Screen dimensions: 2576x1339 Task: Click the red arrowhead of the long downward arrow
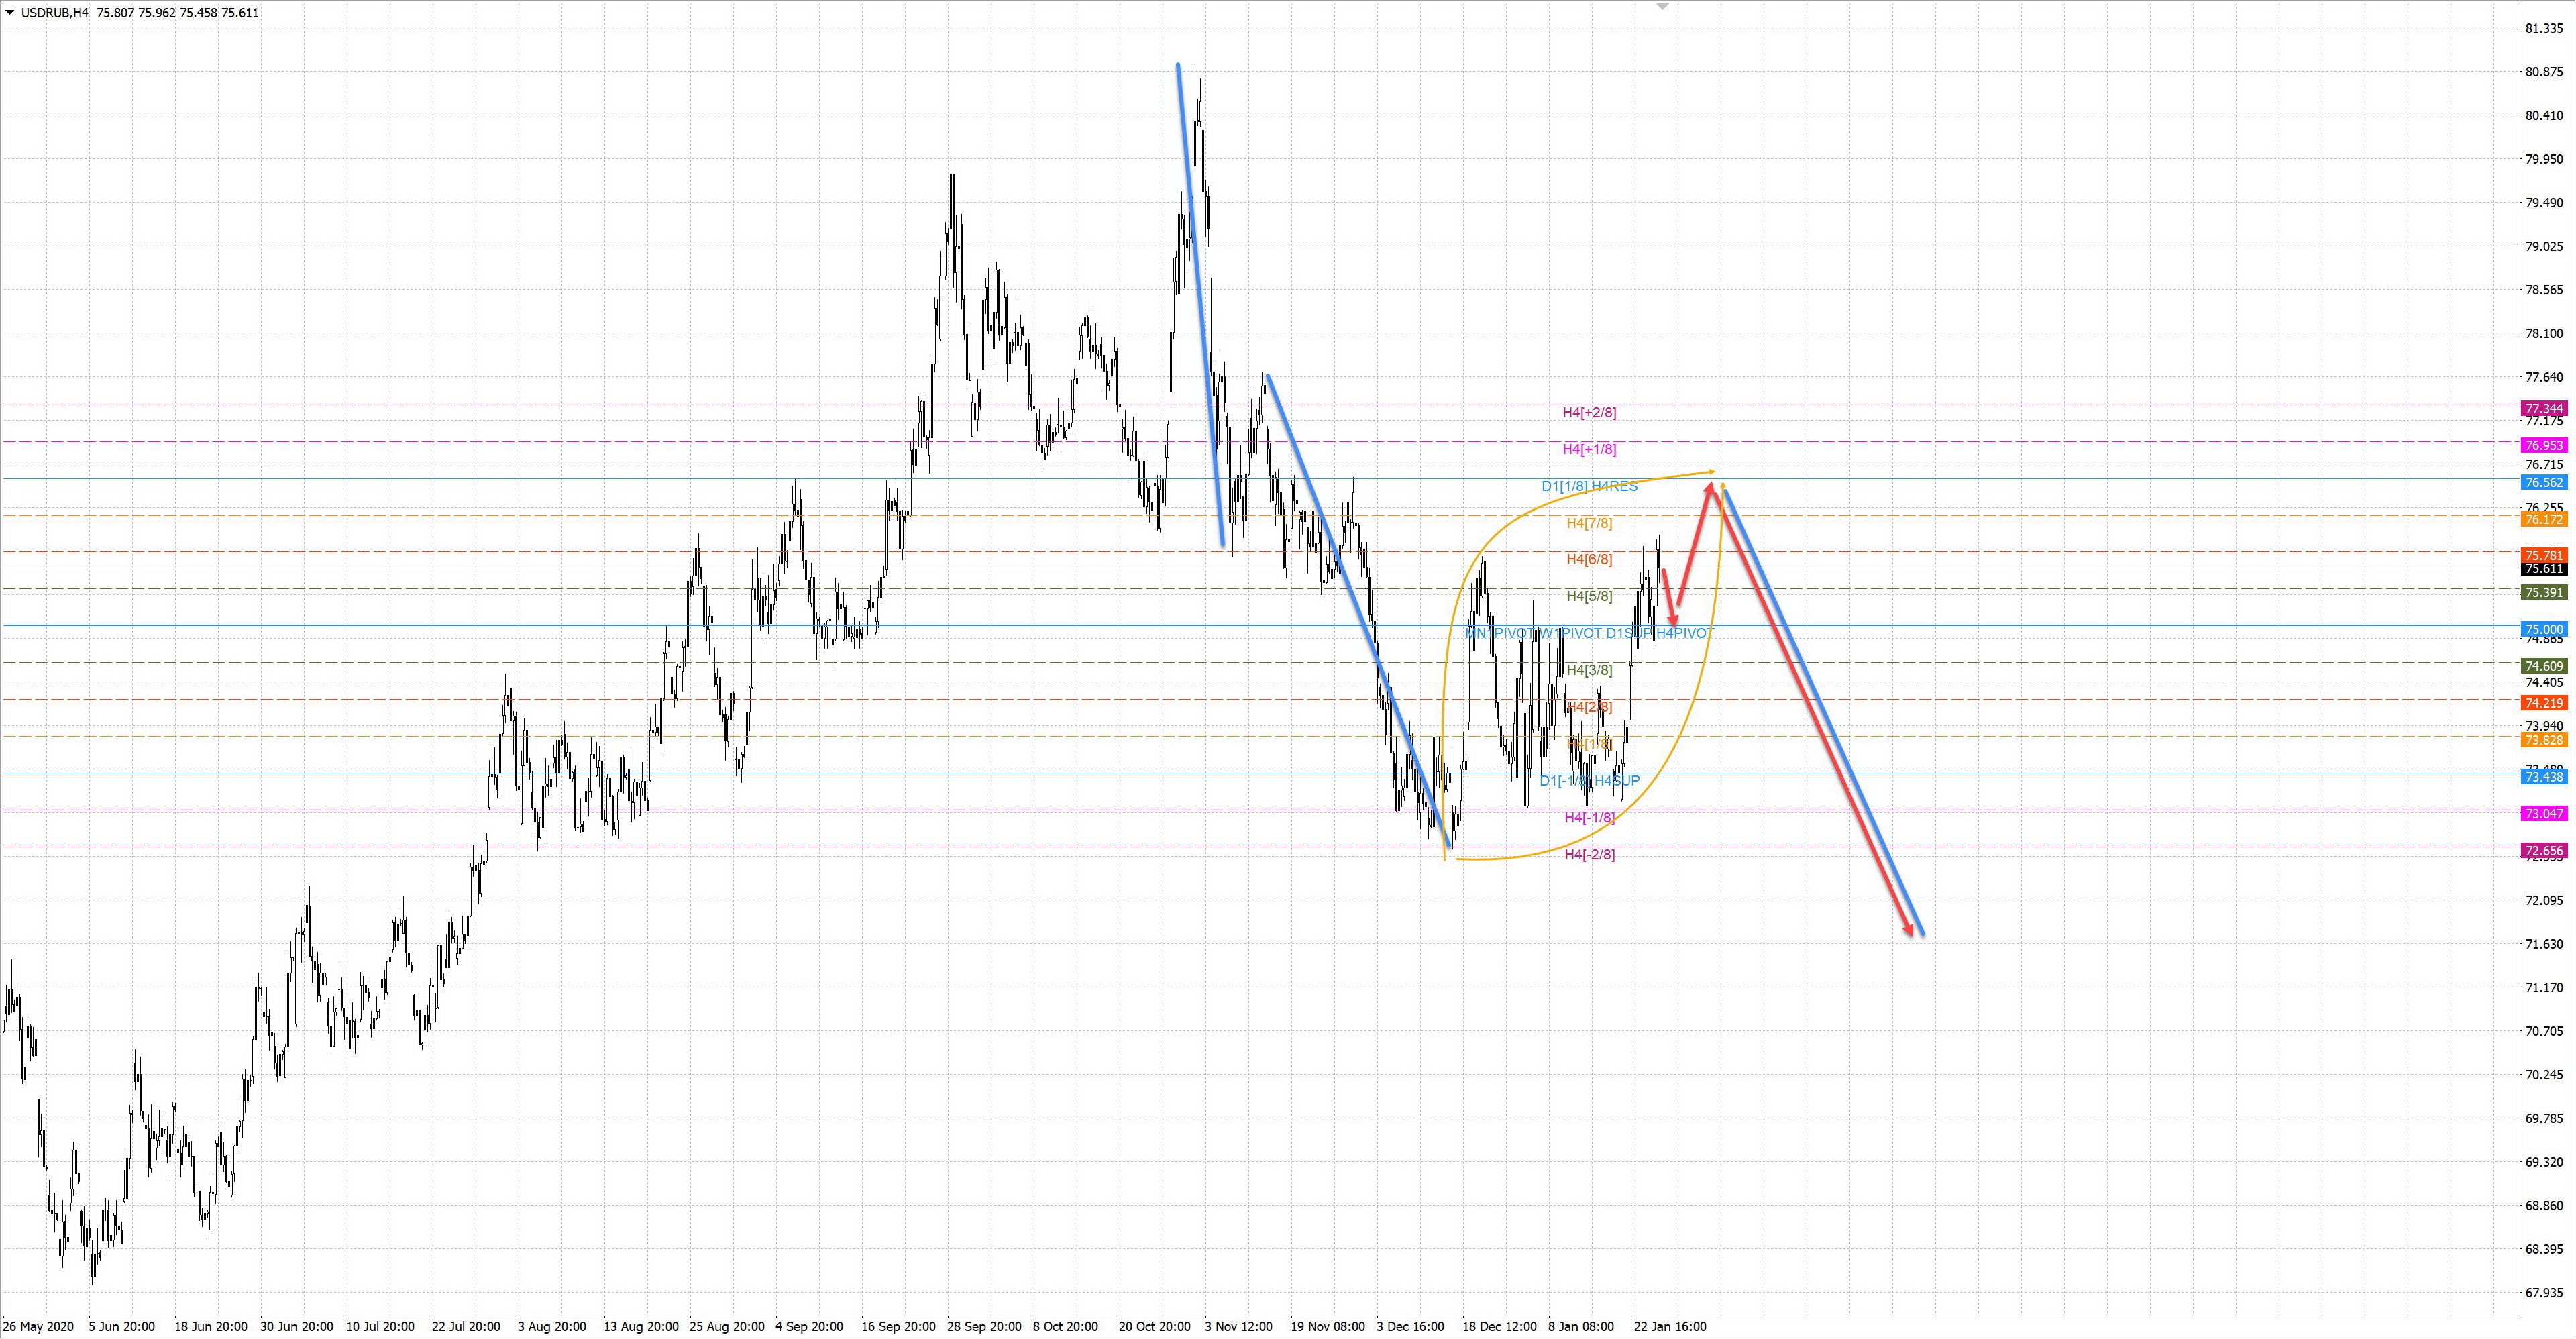(x=1909, y=931)
